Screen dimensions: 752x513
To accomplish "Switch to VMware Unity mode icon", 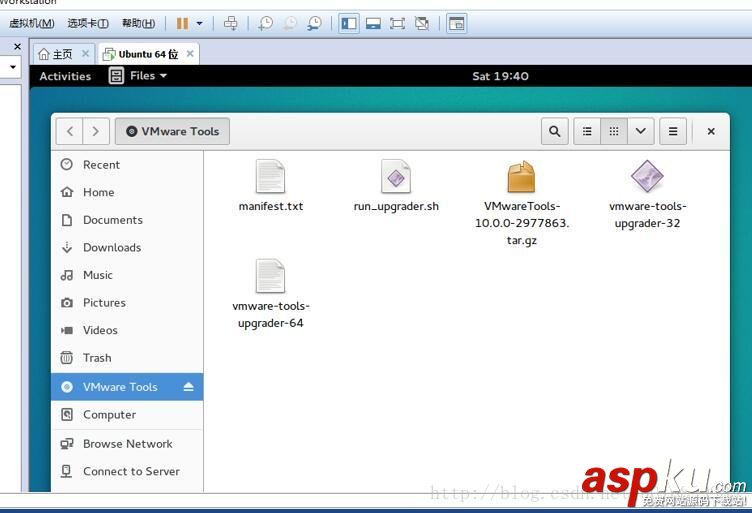I will 422,23.
